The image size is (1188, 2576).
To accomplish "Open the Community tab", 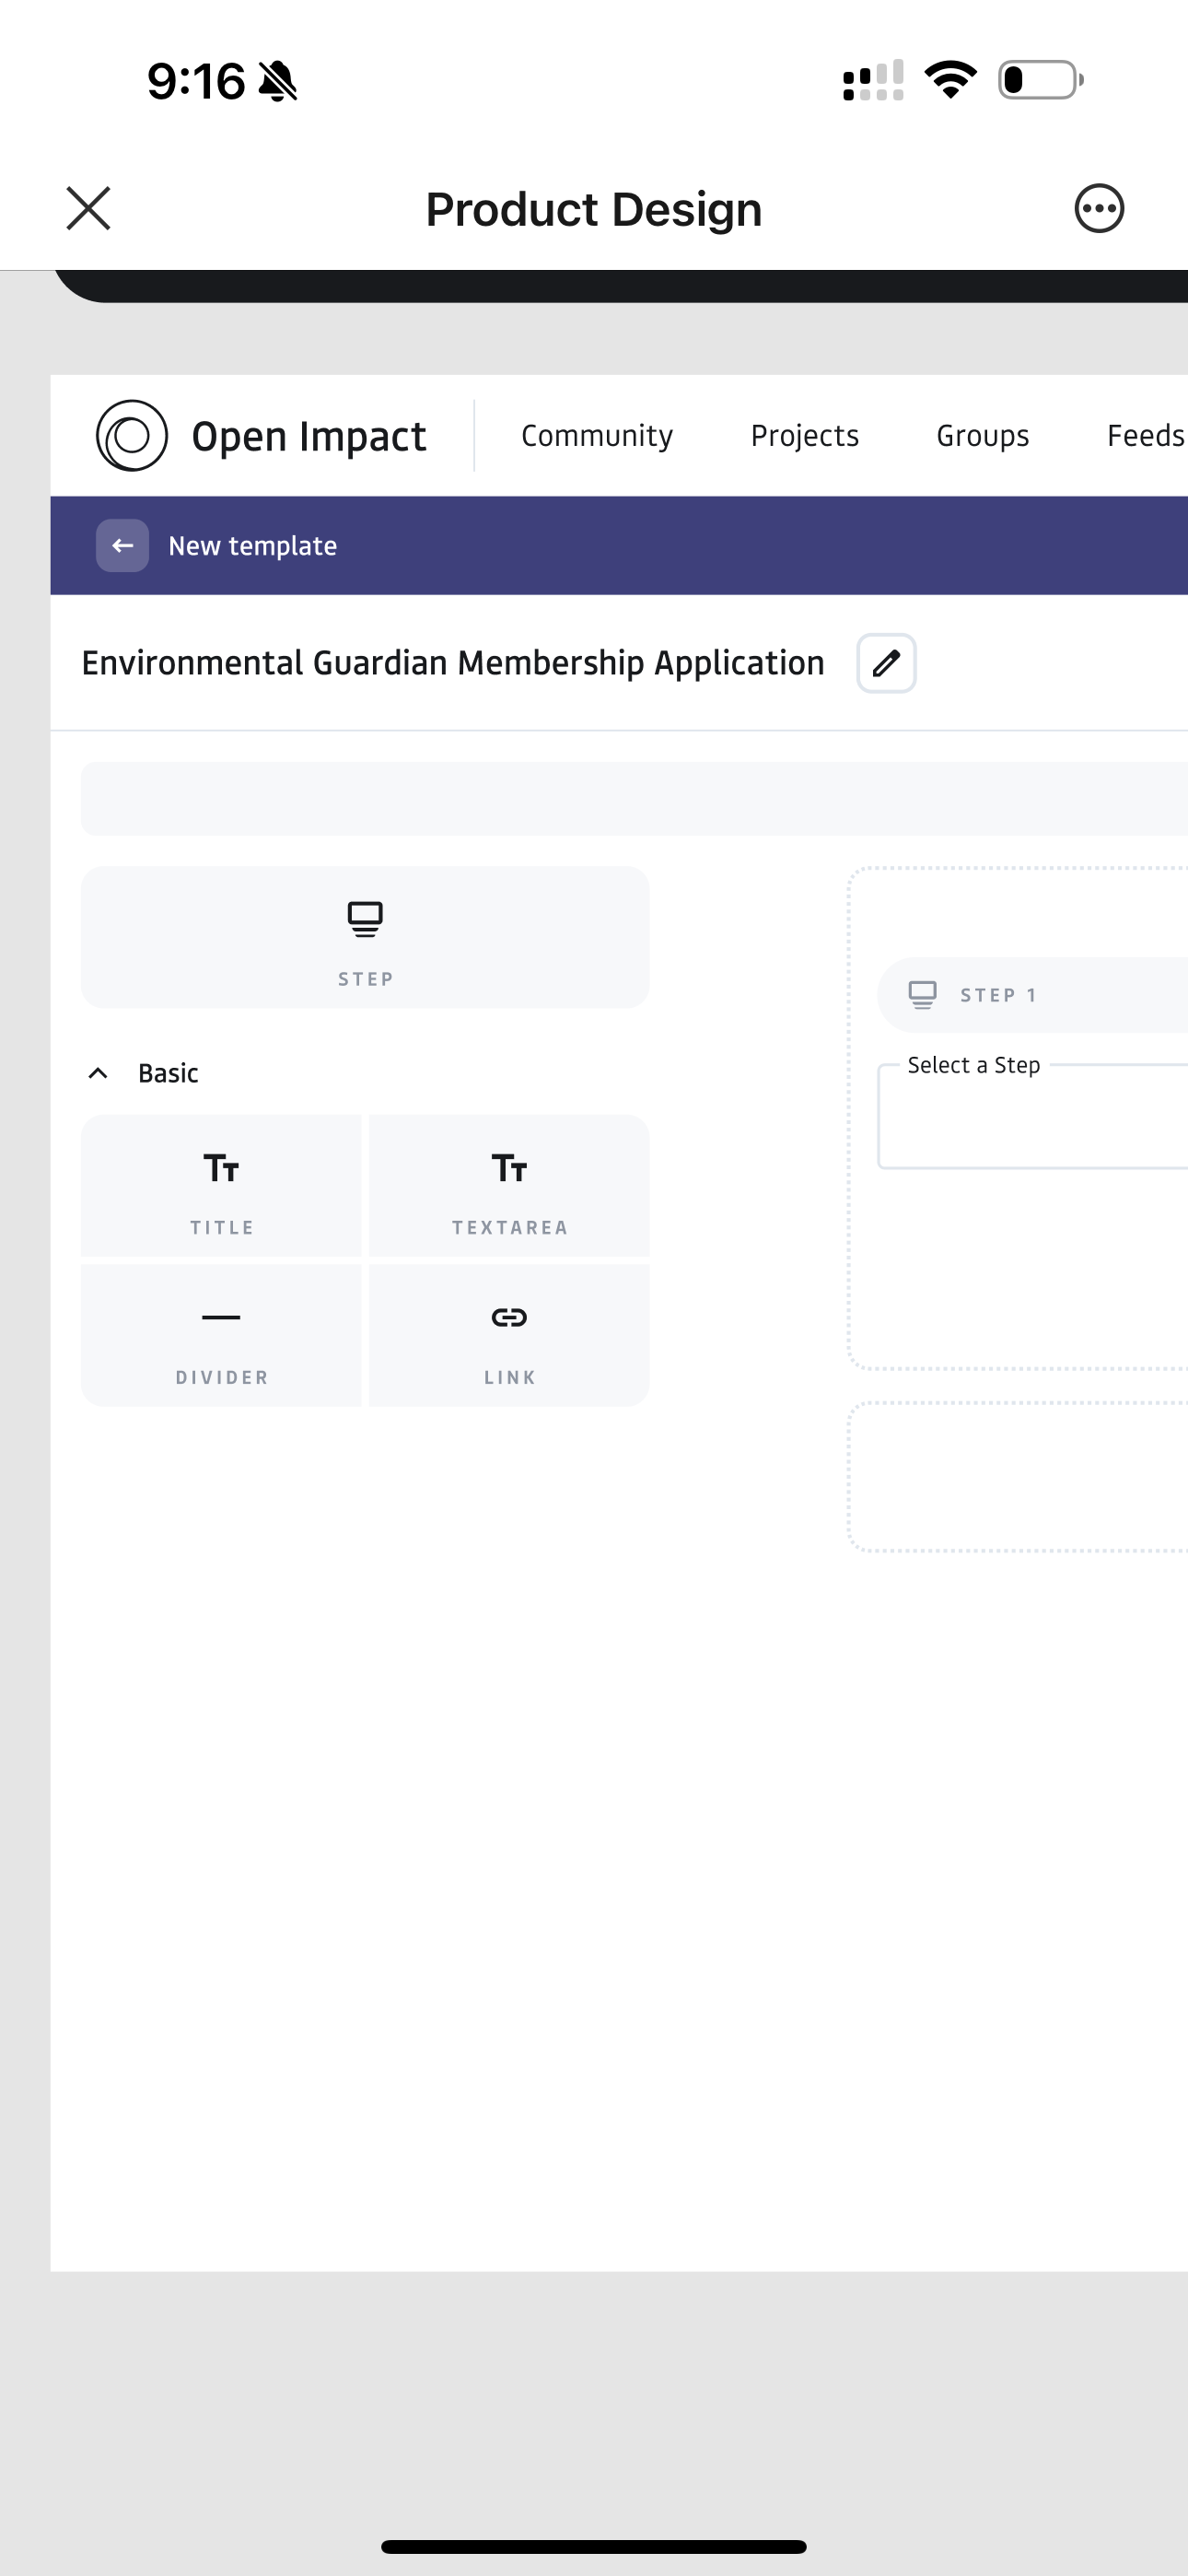I will coord(597,435).
